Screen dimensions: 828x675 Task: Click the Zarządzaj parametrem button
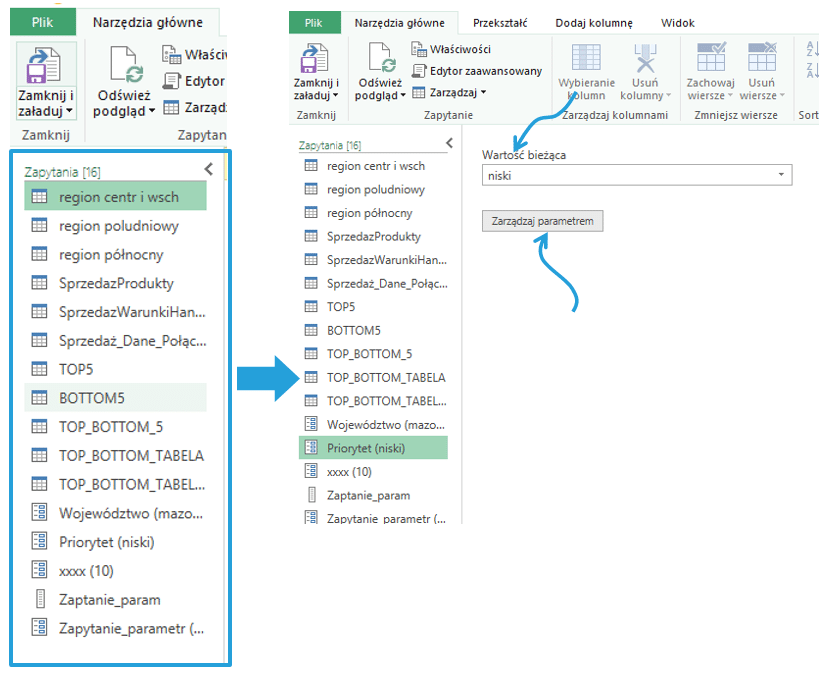[x=542, y=221]
